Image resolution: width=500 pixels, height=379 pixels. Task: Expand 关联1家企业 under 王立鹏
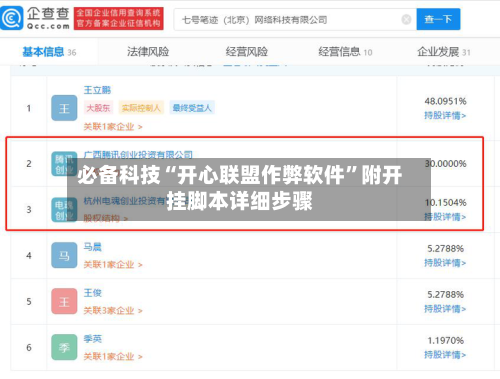[x=113, y=127]
